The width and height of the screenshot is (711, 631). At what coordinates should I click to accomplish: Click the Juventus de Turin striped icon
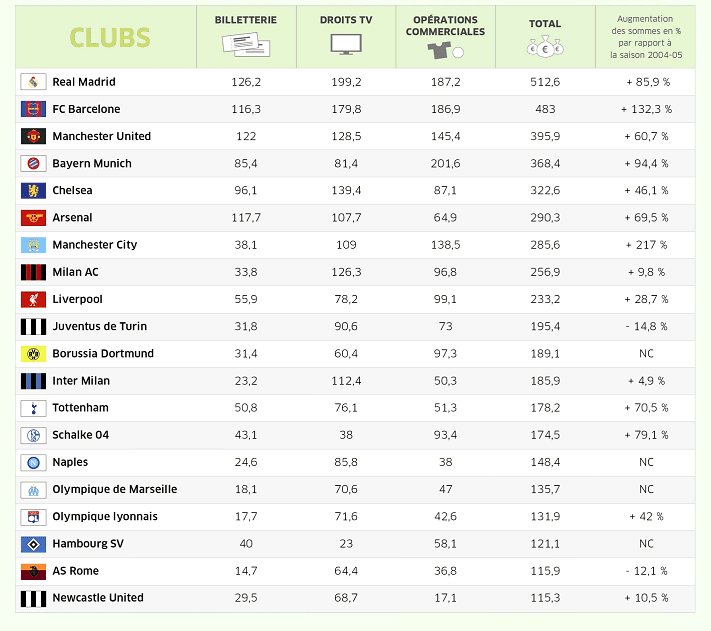coord(33,326)
